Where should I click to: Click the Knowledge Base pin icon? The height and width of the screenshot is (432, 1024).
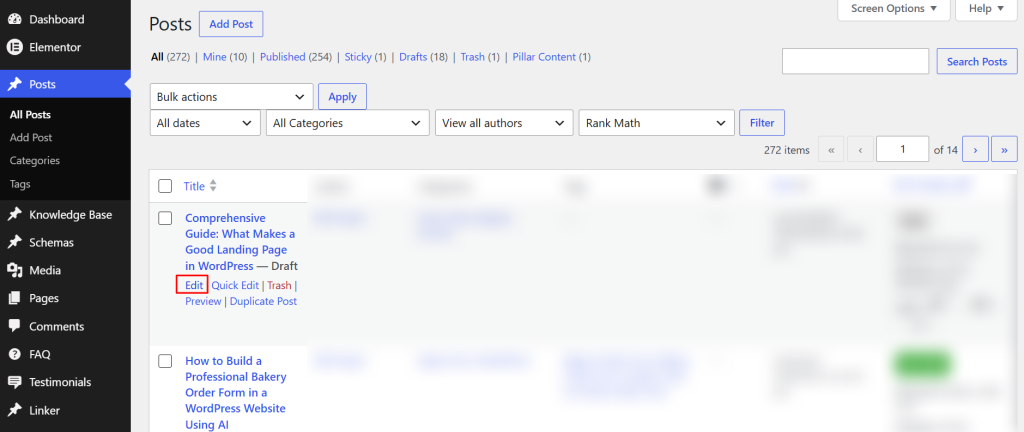[14, 215]
